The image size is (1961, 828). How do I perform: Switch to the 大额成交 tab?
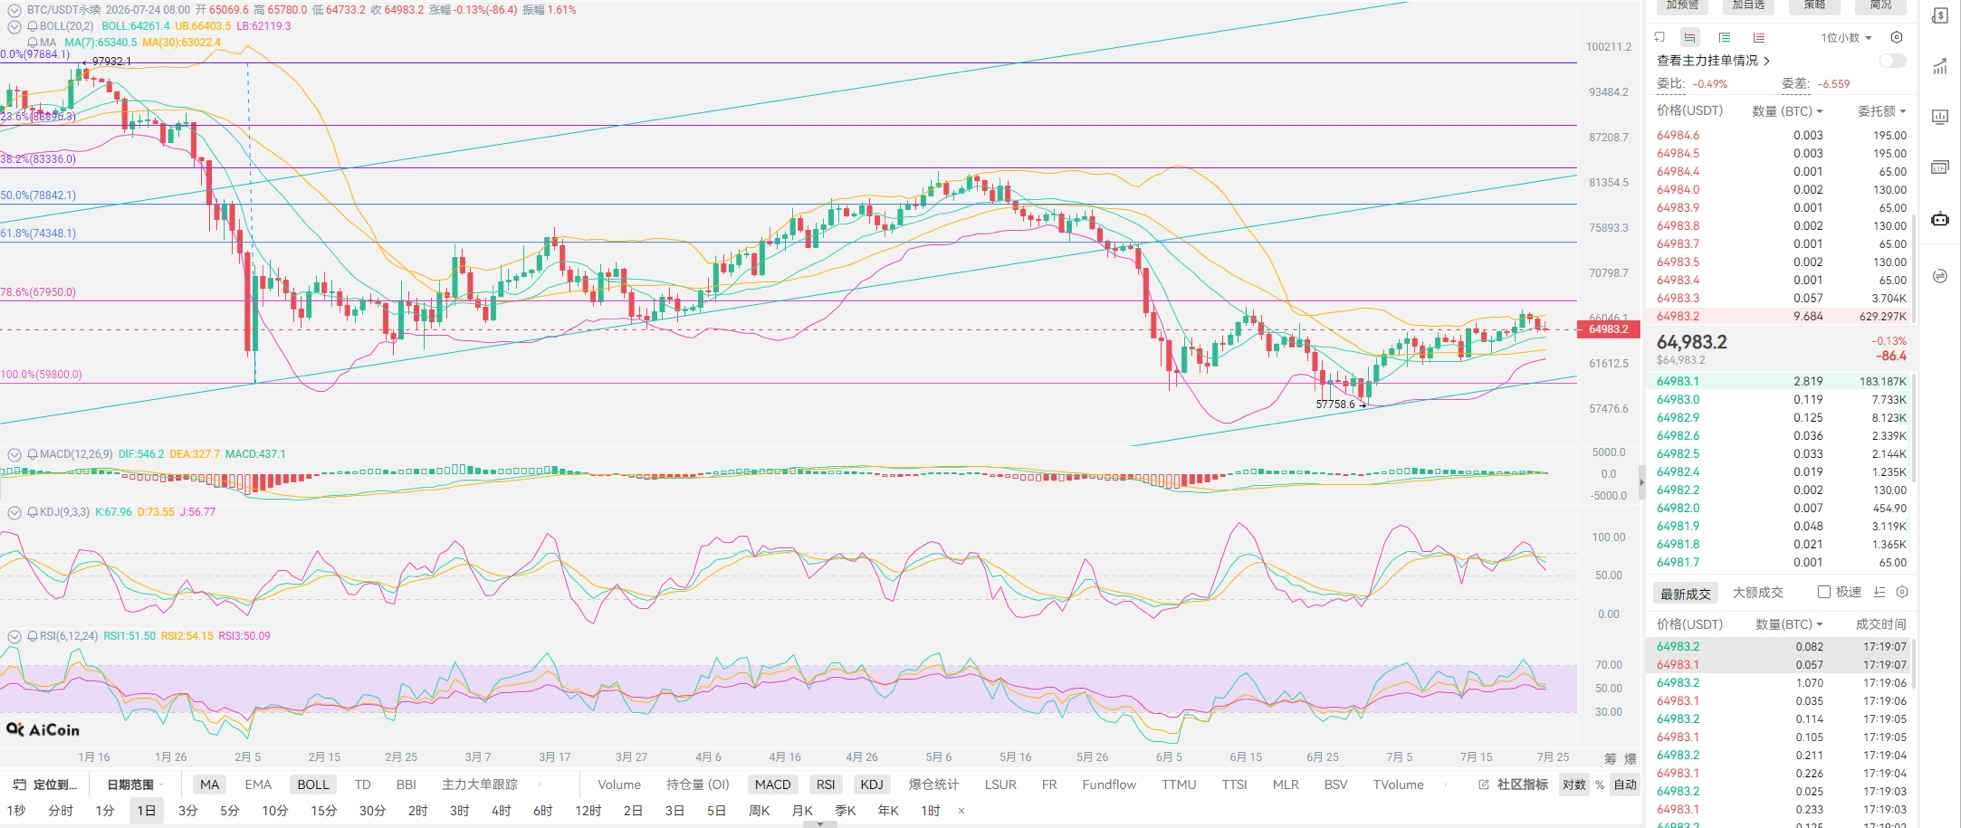[1757, 592]
